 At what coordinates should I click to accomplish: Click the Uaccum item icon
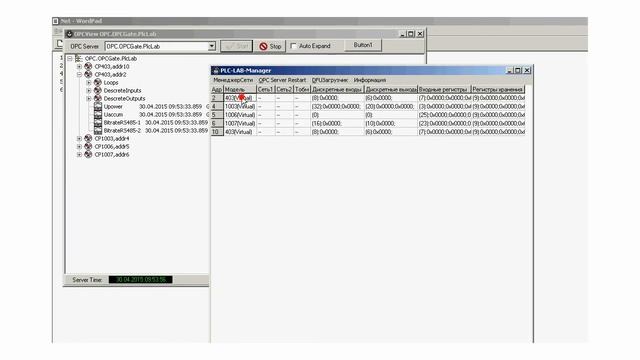coord(98,115)
